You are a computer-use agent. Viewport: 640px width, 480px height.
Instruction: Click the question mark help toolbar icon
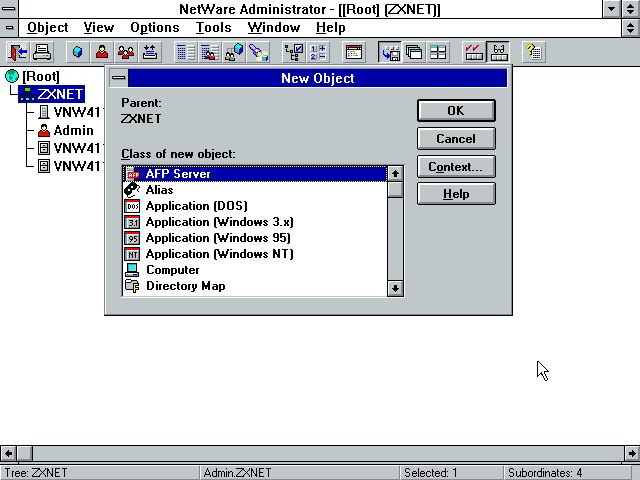pyautogui.click(x=534, y=52)
